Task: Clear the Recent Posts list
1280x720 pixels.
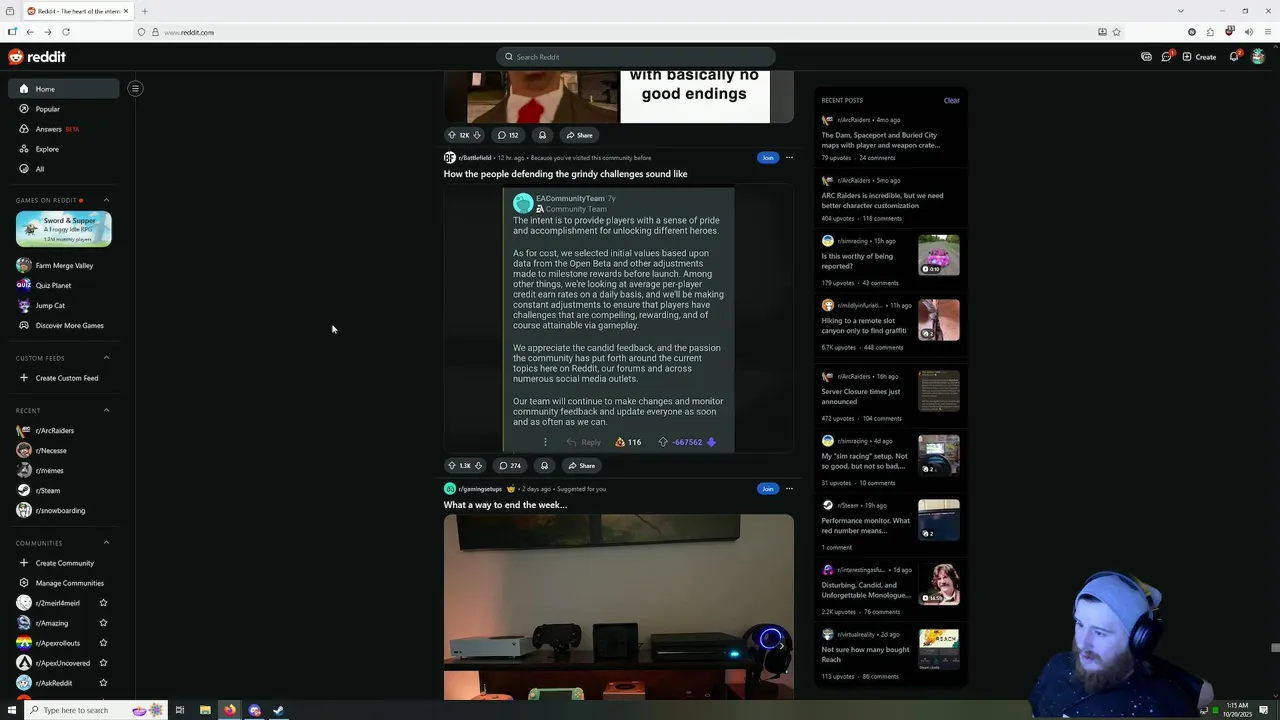Action: point(951,100)
